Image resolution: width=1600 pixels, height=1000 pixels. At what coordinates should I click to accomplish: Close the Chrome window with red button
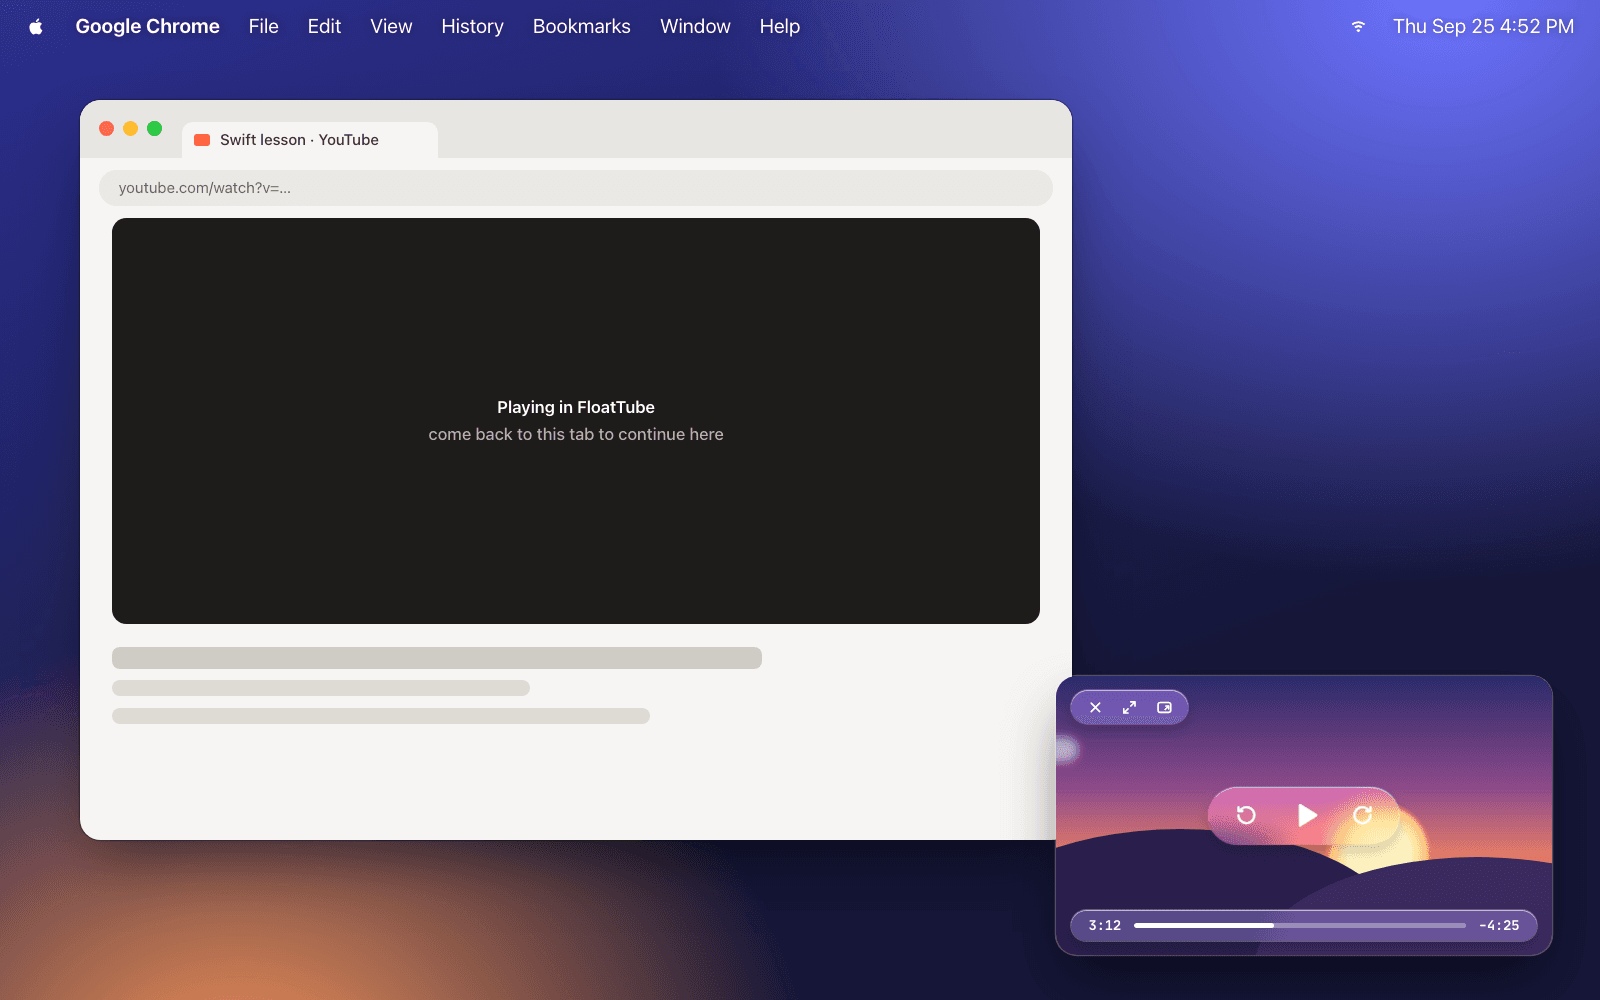[107, 128]
